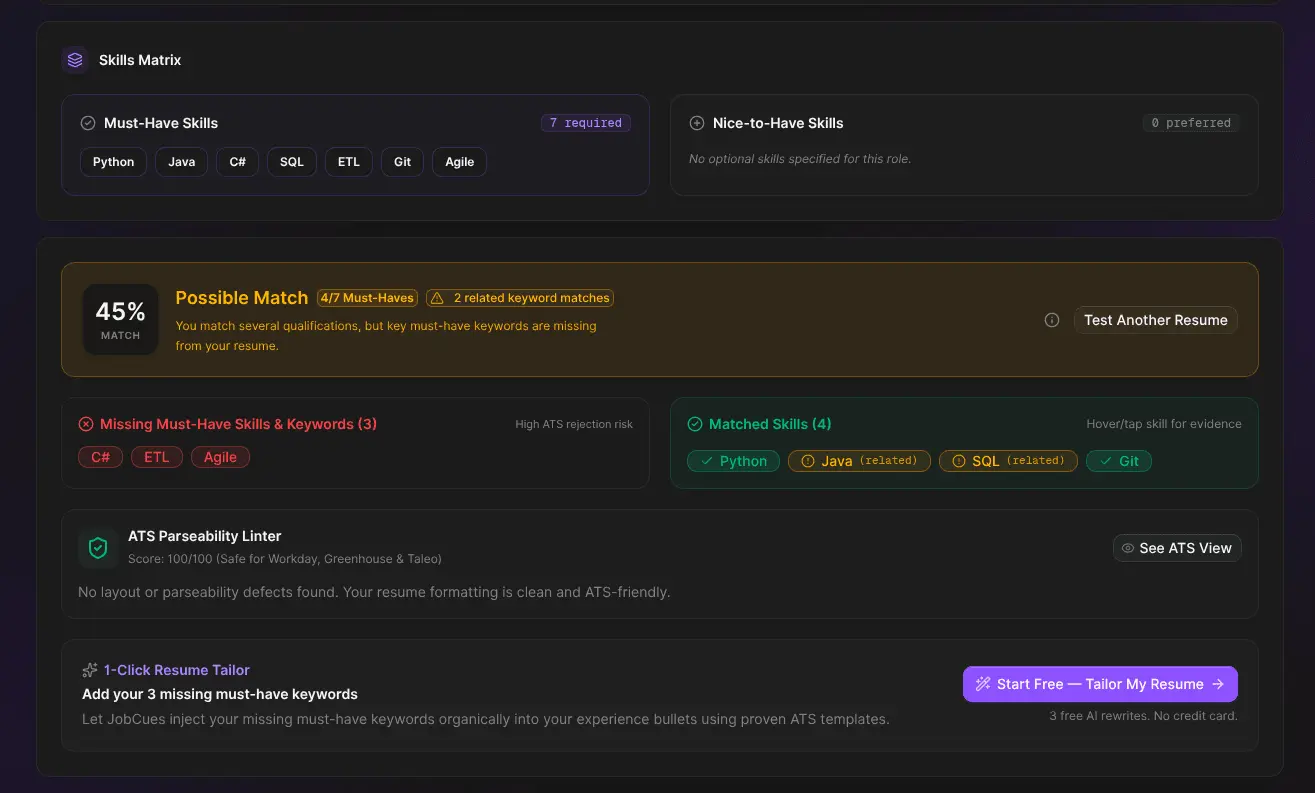Select the C# must-have skill chip
The height and width of the screenshot is (793, 1315).
[x=238, y=162]
